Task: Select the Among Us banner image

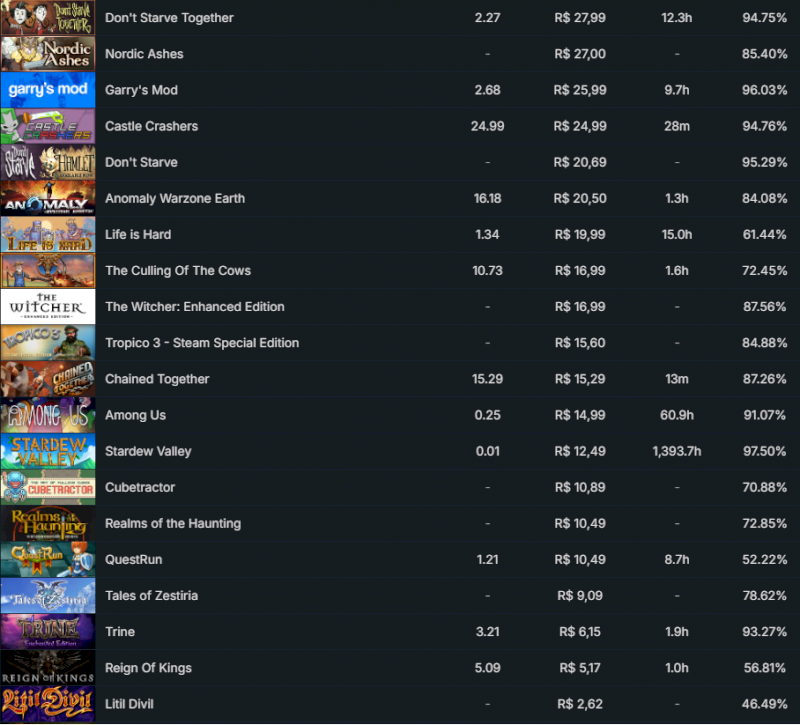Action: (x=48, y=415)
